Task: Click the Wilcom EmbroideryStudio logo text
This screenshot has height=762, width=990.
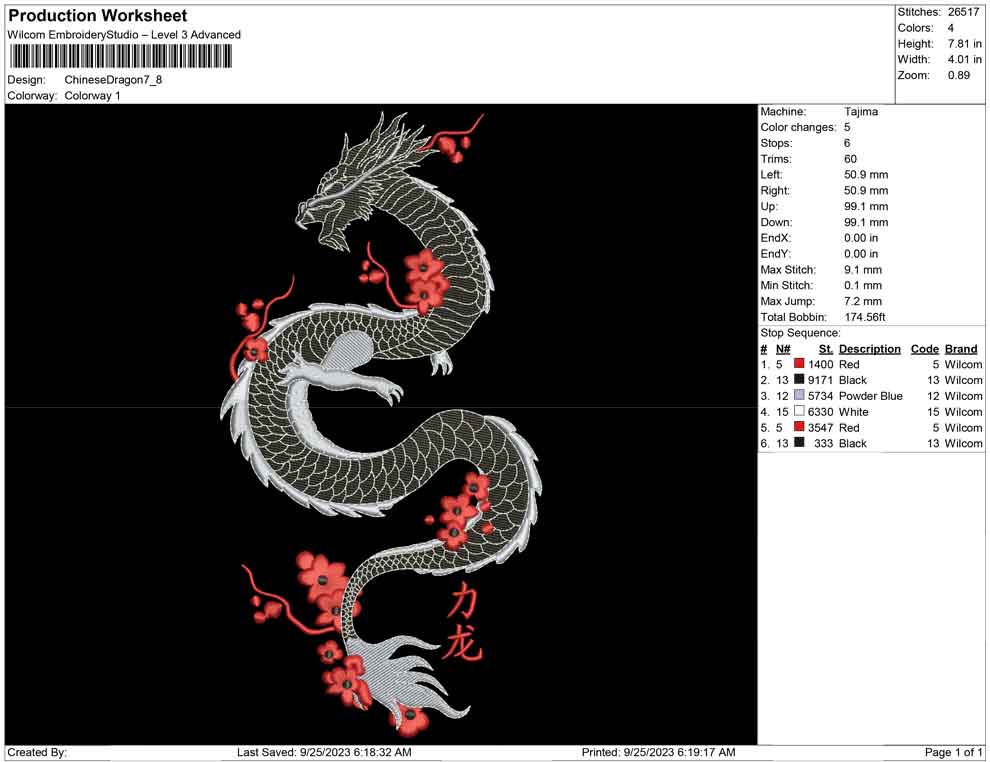Action: (x=123, y=34)
